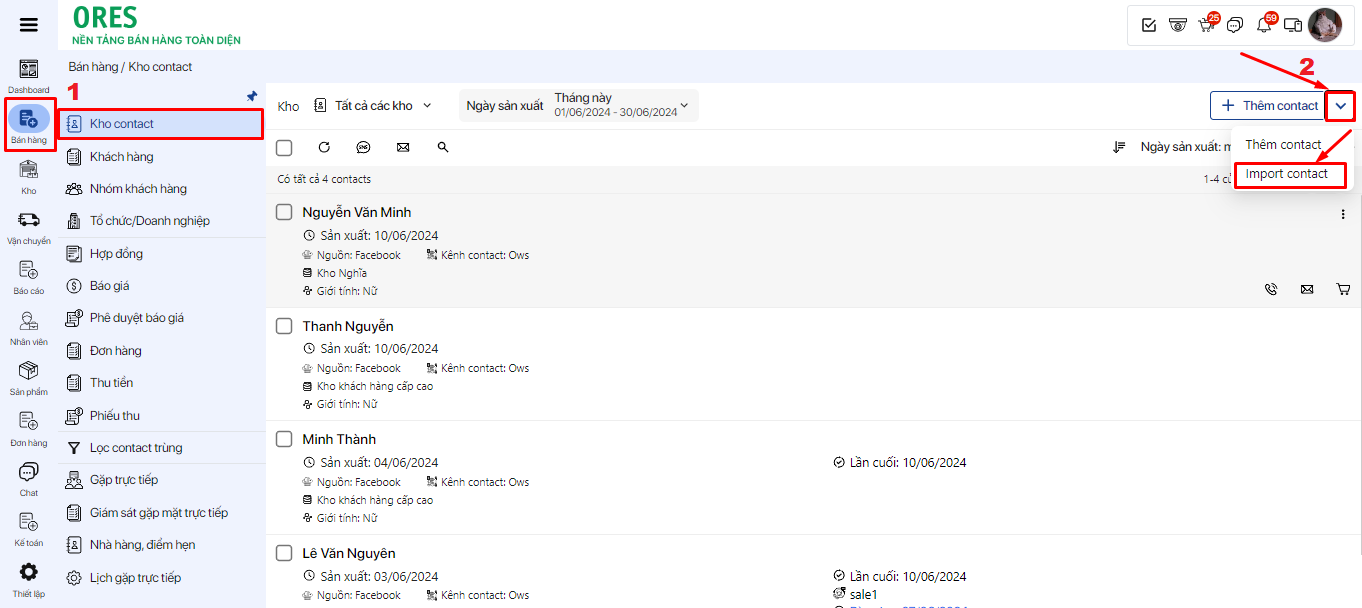Tick the checkbox for Nguyễn Văn Minh
1362x608 pixels.
(x=284, y=212)
